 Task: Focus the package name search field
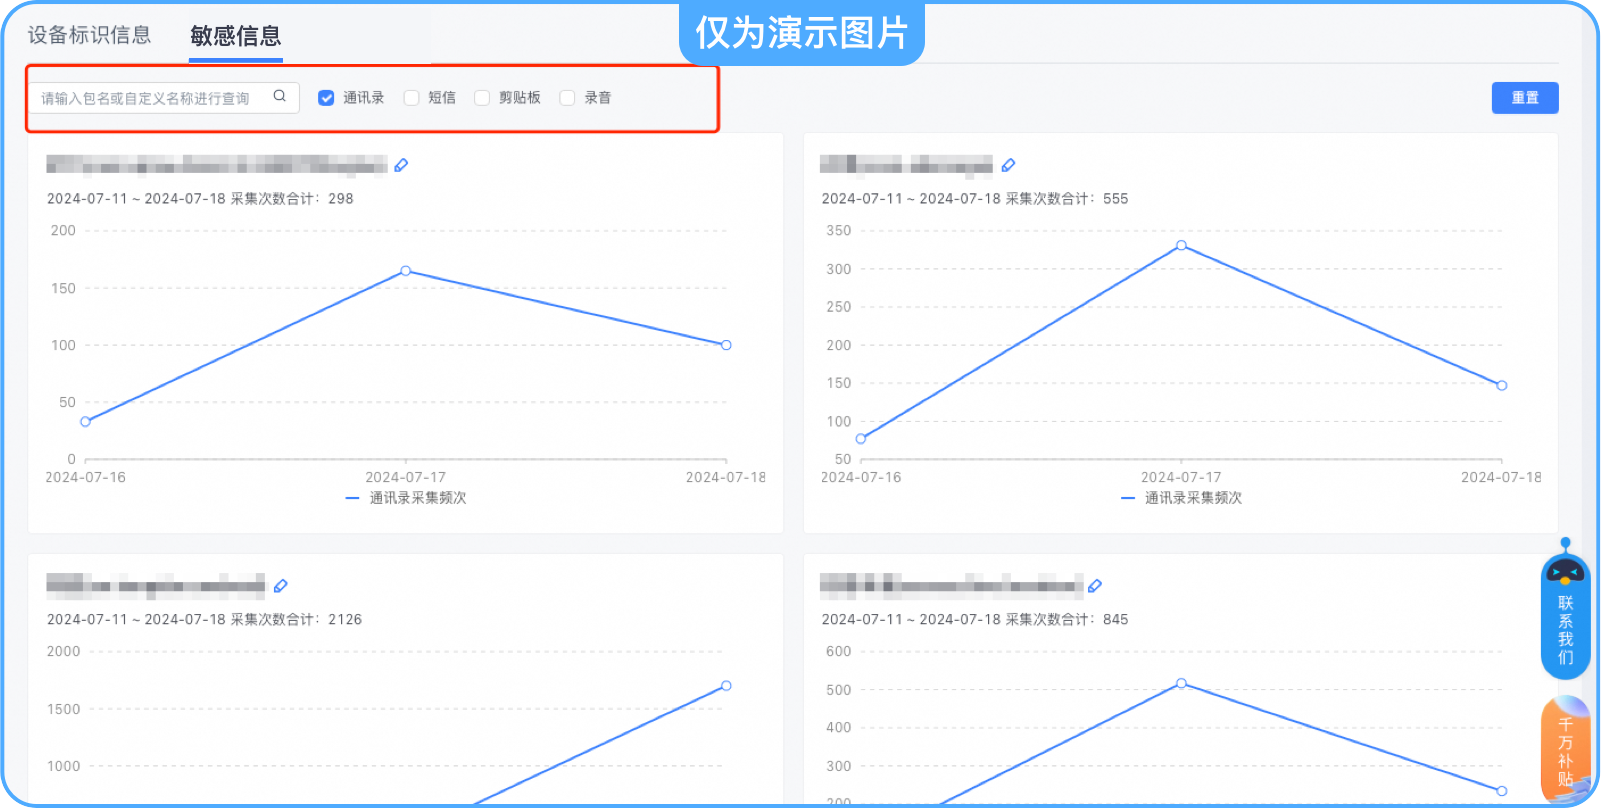coord(163,97)
